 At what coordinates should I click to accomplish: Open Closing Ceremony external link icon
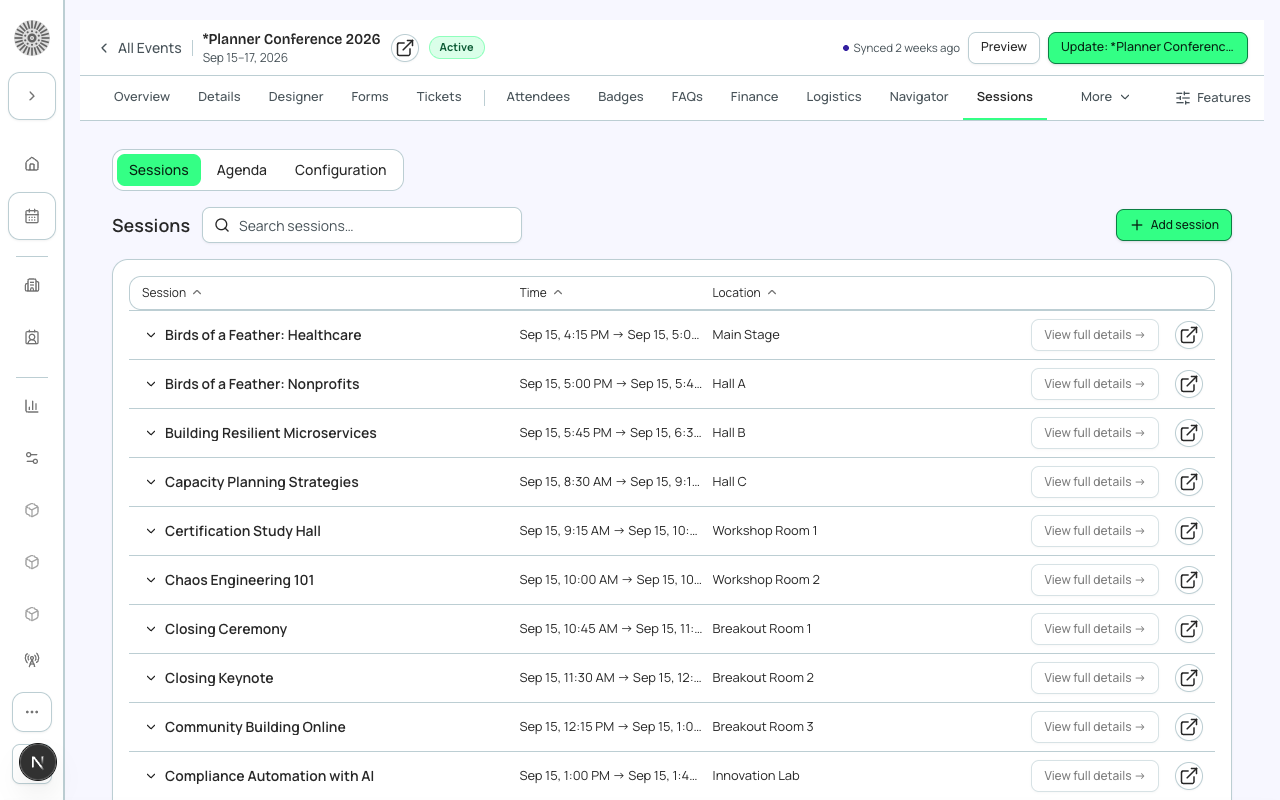pyautogui.click(x=1188, y=629)
